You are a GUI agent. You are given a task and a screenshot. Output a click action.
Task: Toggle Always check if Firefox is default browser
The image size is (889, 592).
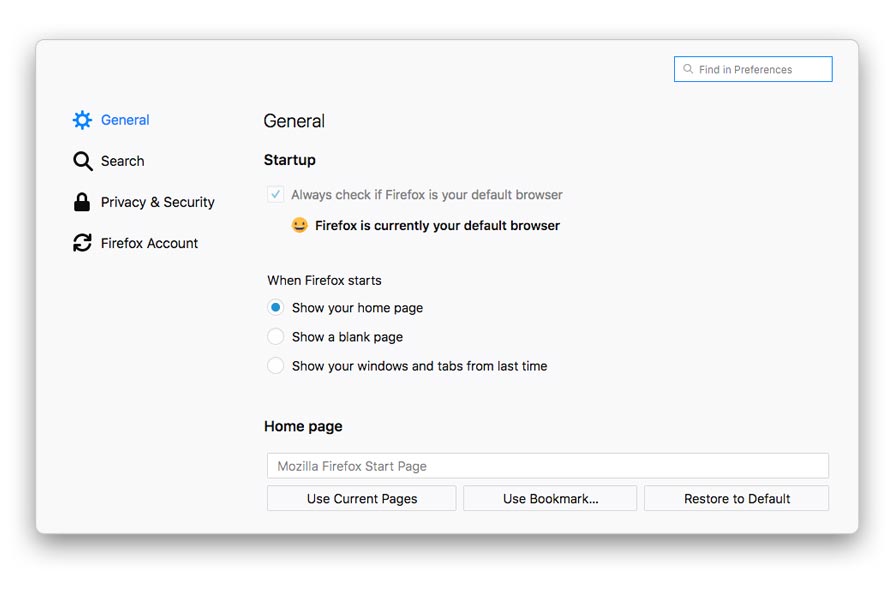click(276, 195)
